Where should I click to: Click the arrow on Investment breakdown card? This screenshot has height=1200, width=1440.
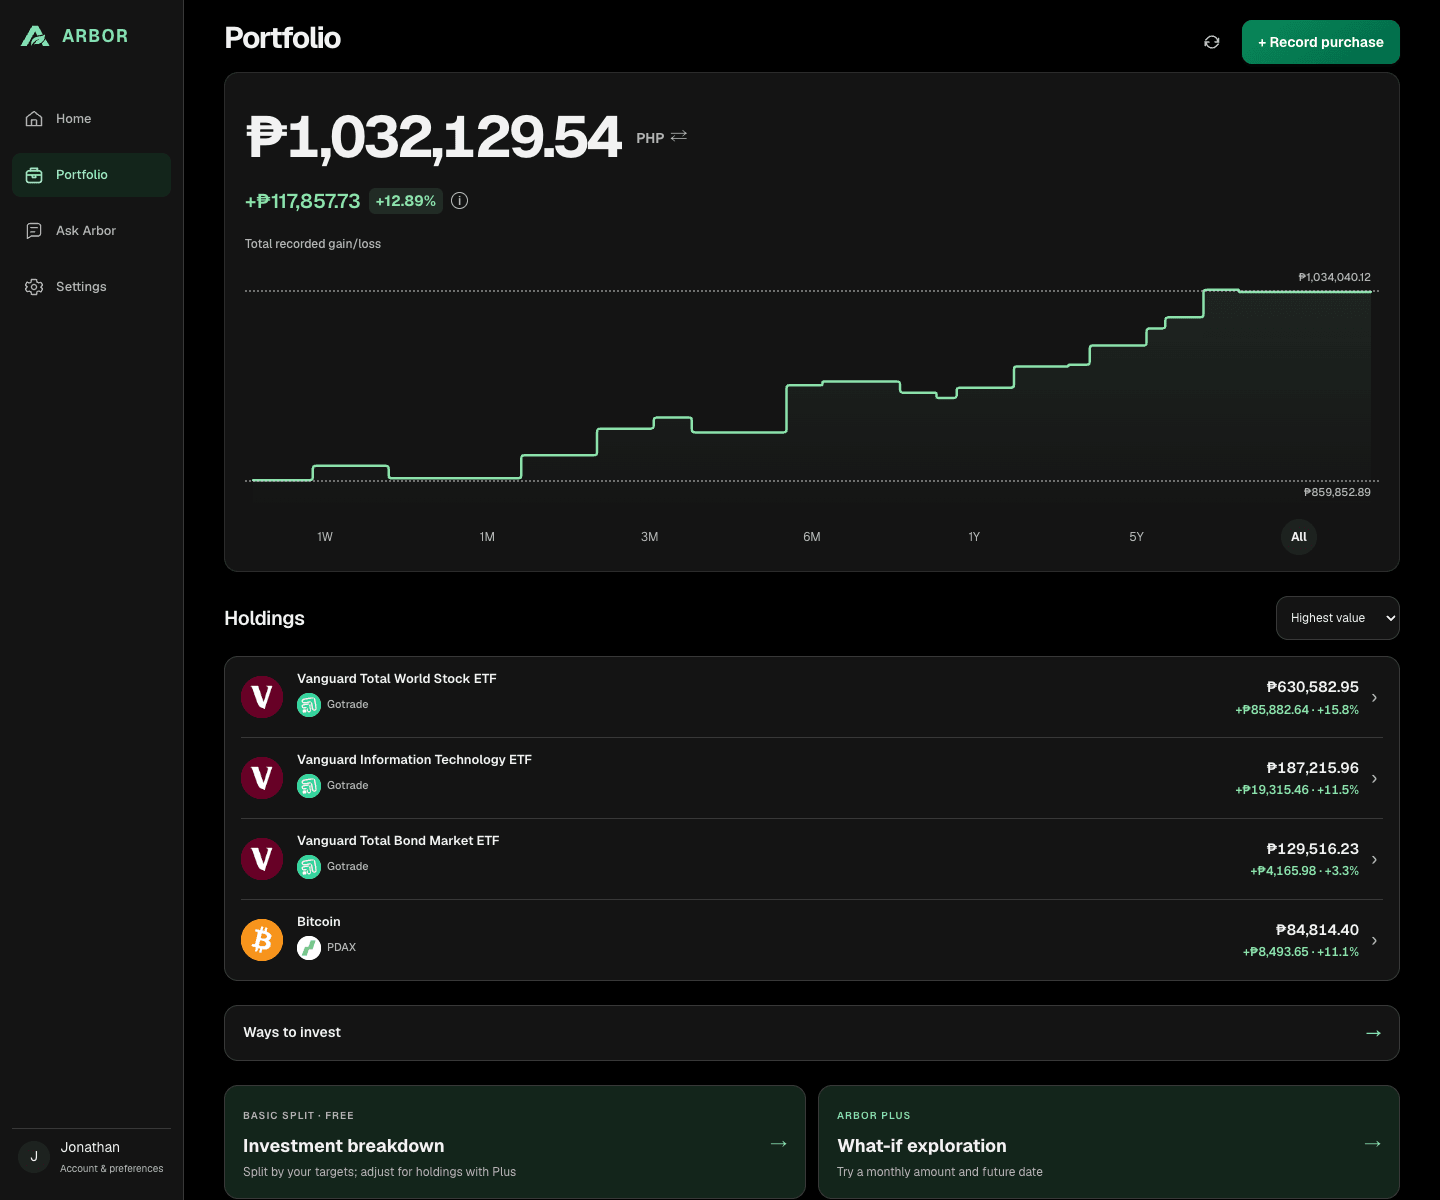tap(779, 1143)
